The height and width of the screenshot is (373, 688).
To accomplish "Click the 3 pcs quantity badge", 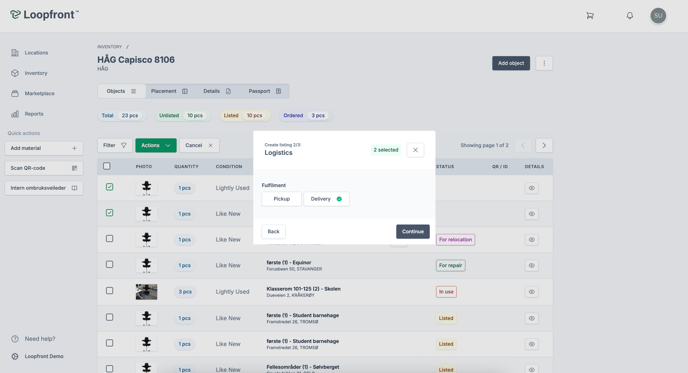I will [x=185, y=292].
